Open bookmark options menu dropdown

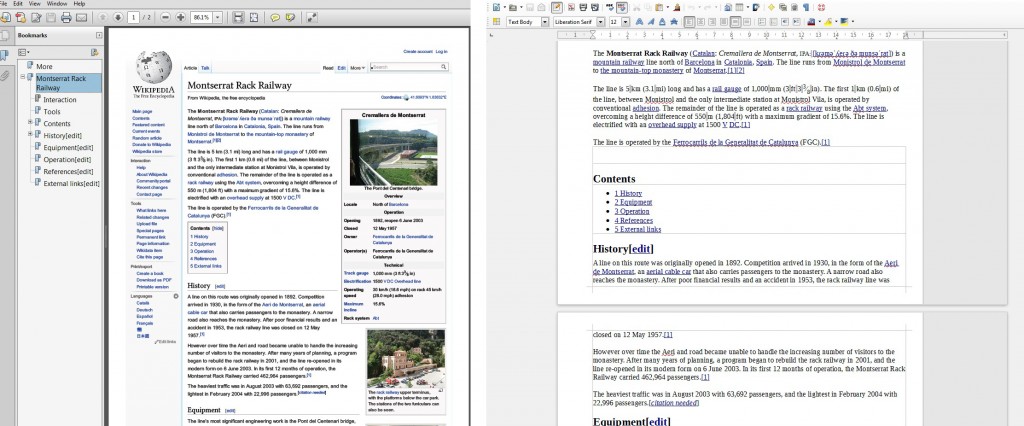[24, 52]
